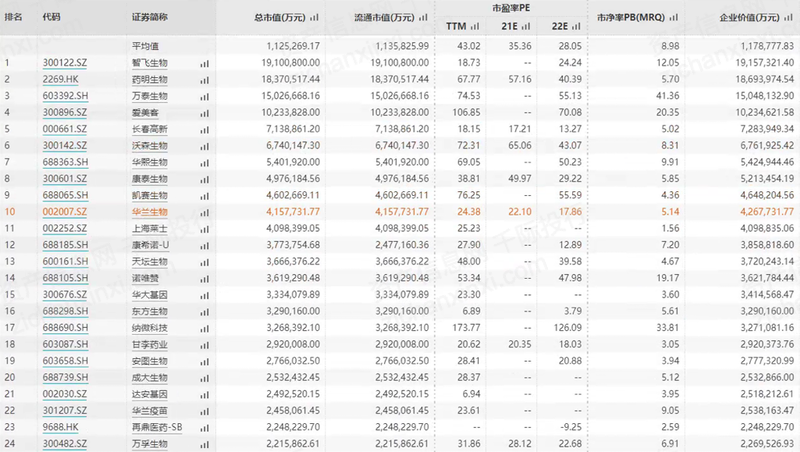Click the 平均值 row label
The image size is (800, 452).
pos(145,46)
